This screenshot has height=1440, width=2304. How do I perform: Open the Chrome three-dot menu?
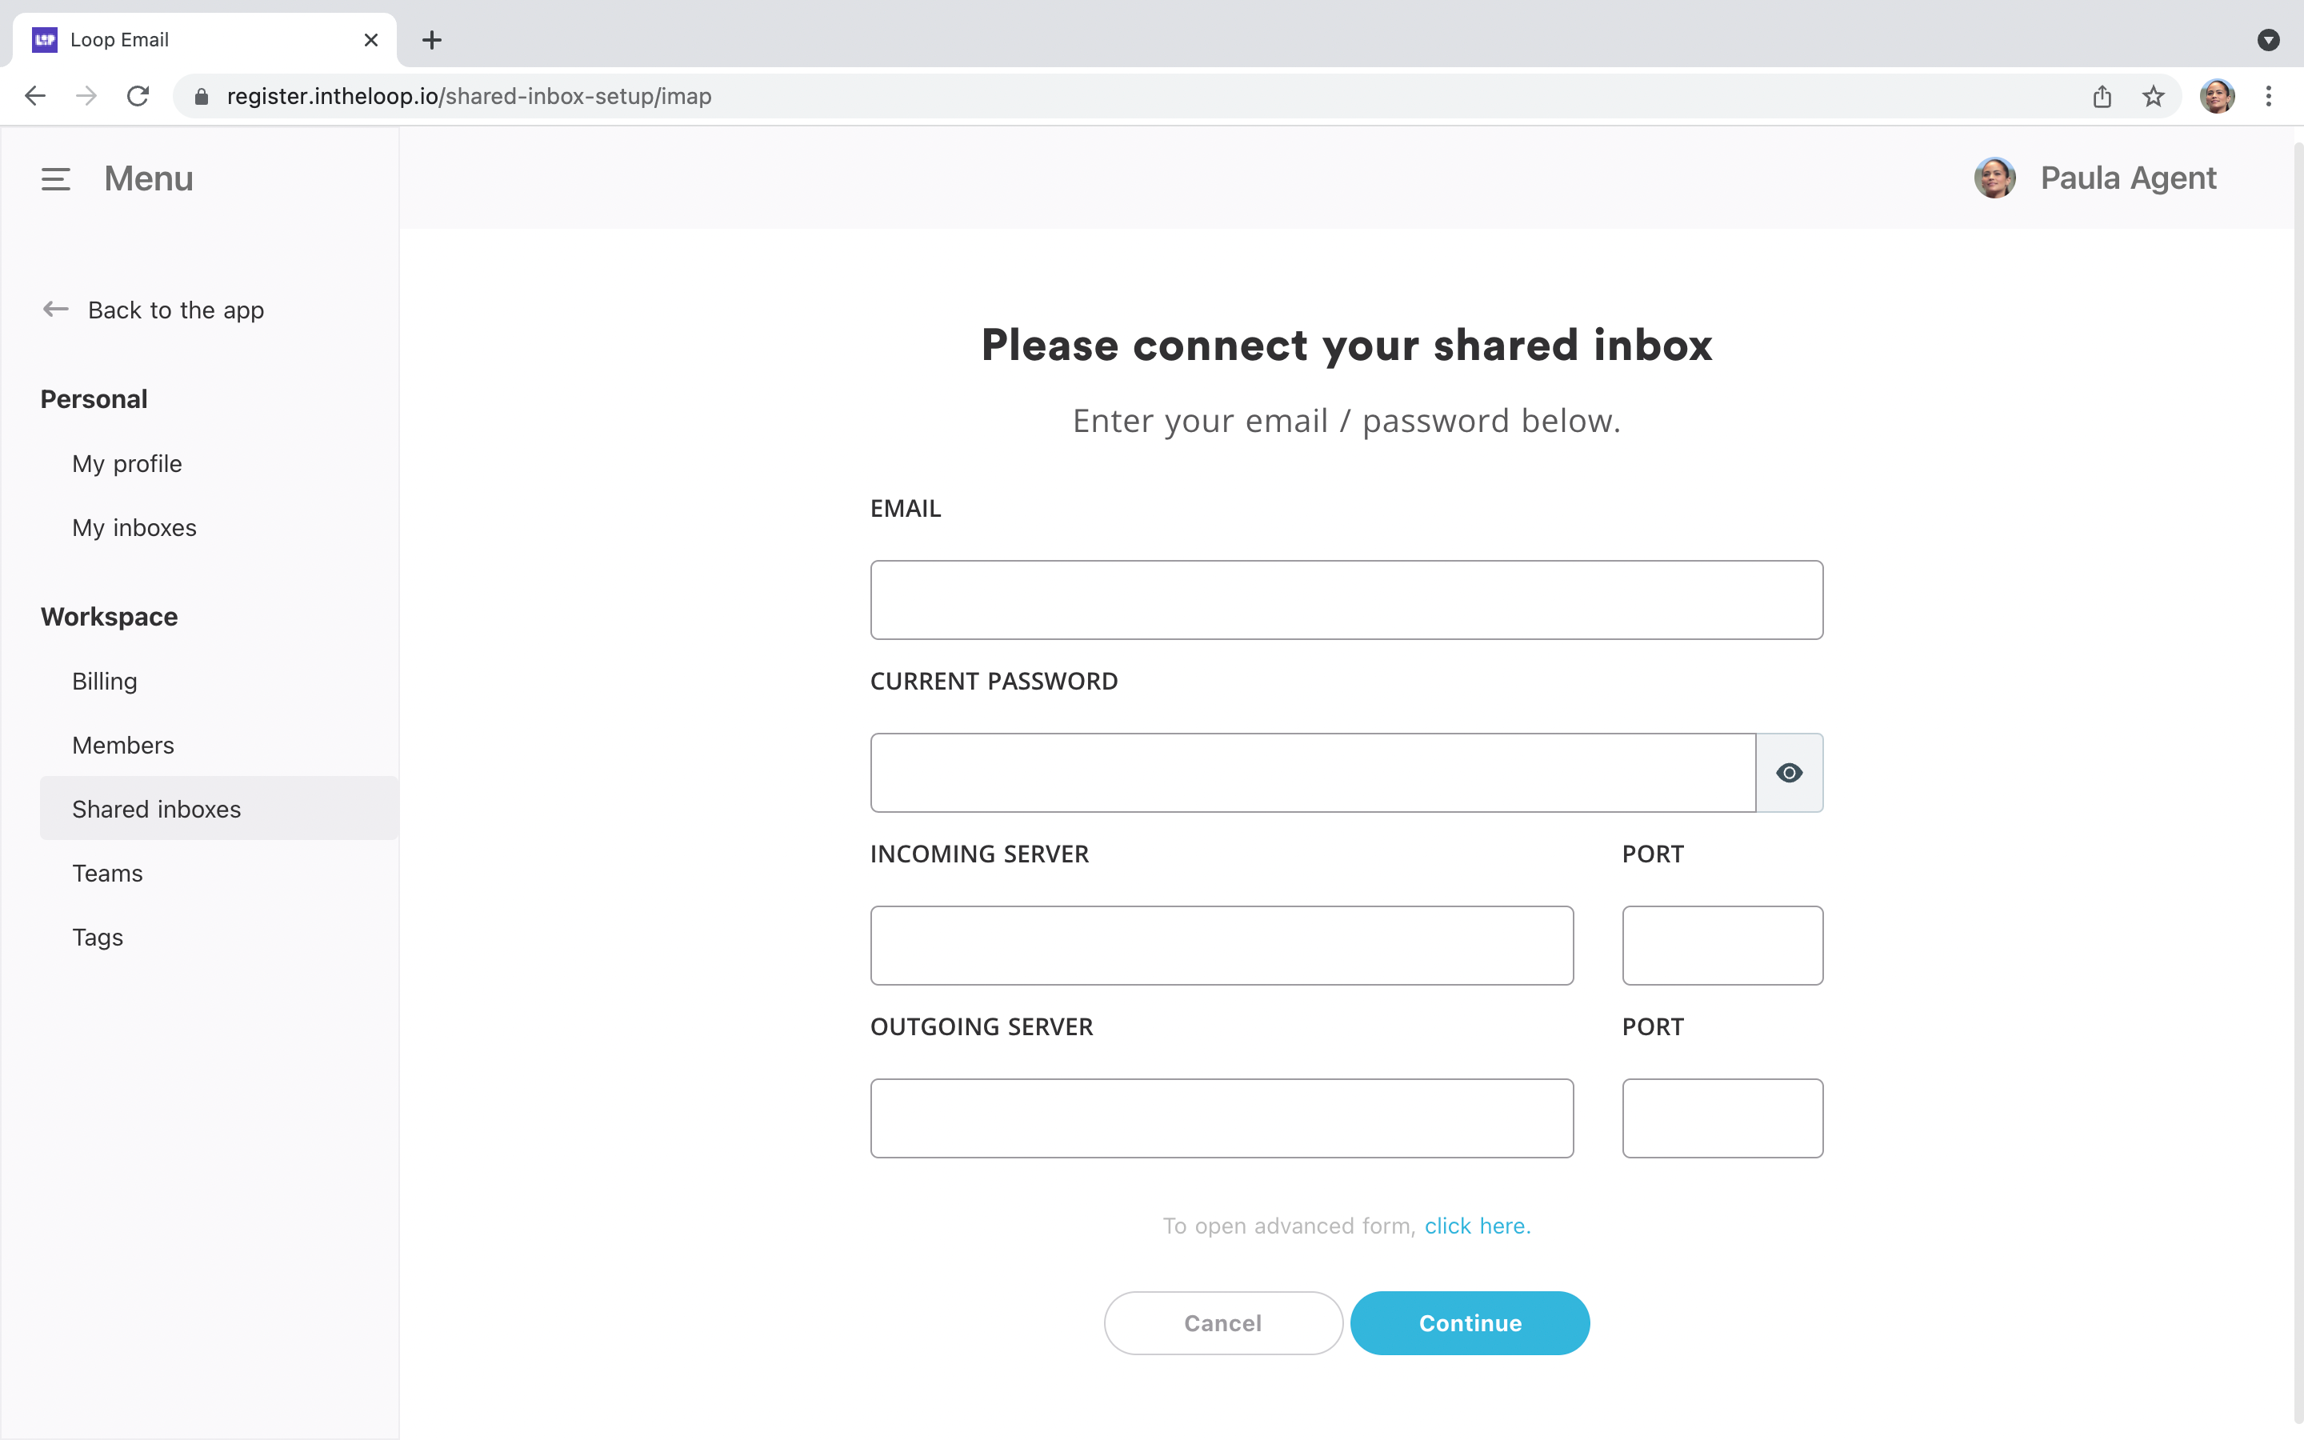(2268, 96)
